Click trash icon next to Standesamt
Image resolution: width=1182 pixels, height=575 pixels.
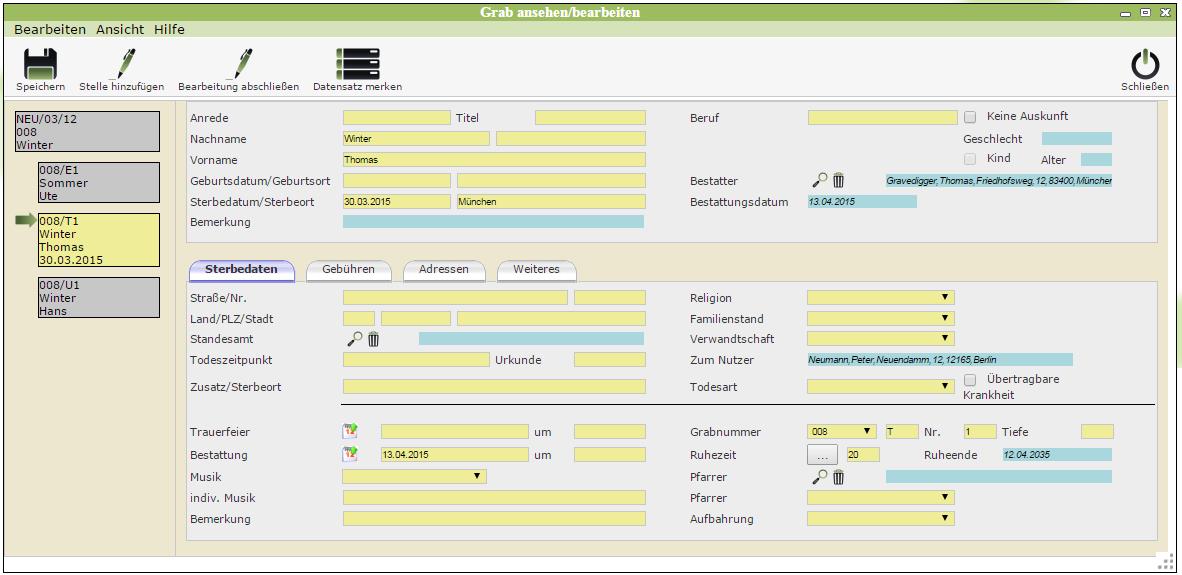[x=373, y=340]
